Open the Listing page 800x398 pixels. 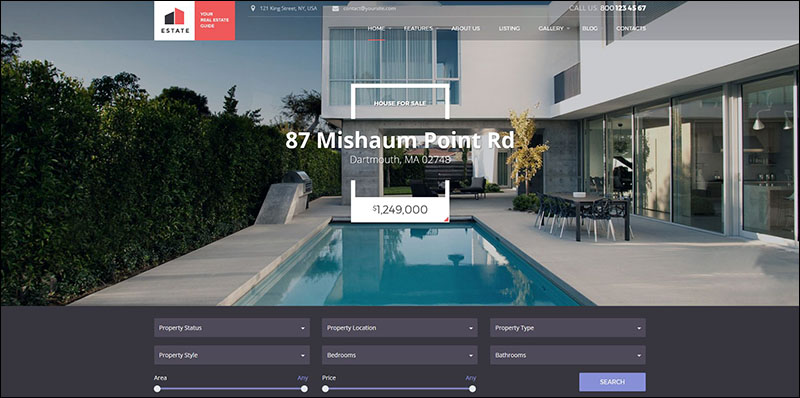click(x=509, y=29)
